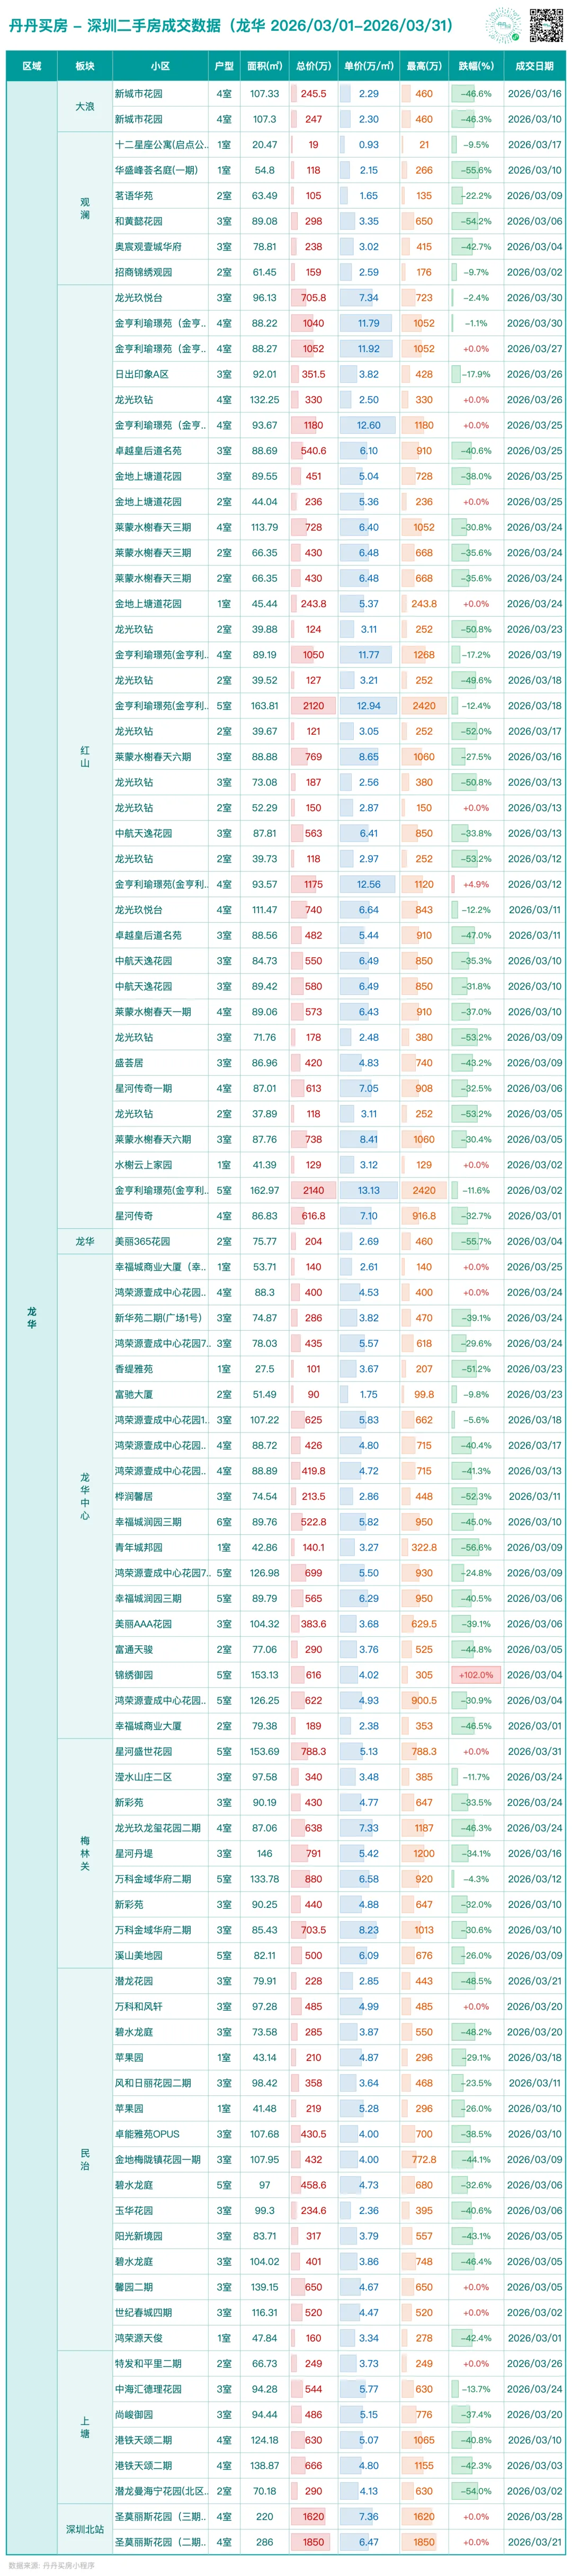Click community name 溪山美地园
572x2576 pixels.
point(138,1955)
